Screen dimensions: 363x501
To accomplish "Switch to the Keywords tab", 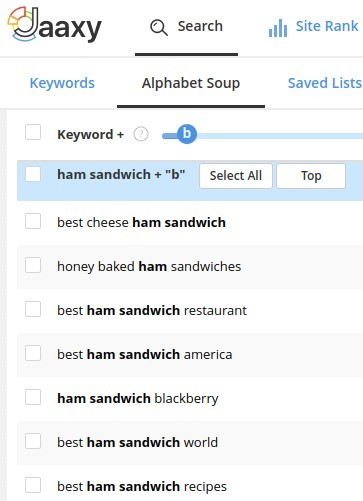I will pos(62,83).
